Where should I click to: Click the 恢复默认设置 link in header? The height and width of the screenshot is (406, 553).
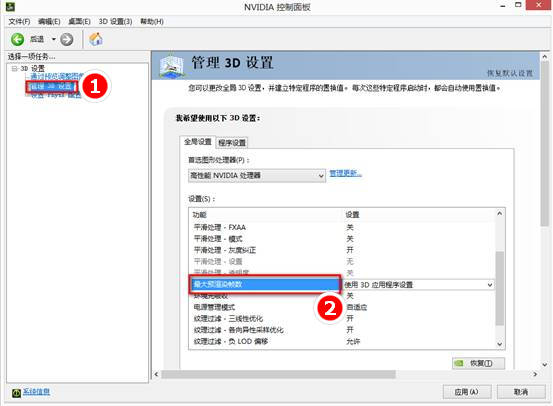(x=510, y=73)
